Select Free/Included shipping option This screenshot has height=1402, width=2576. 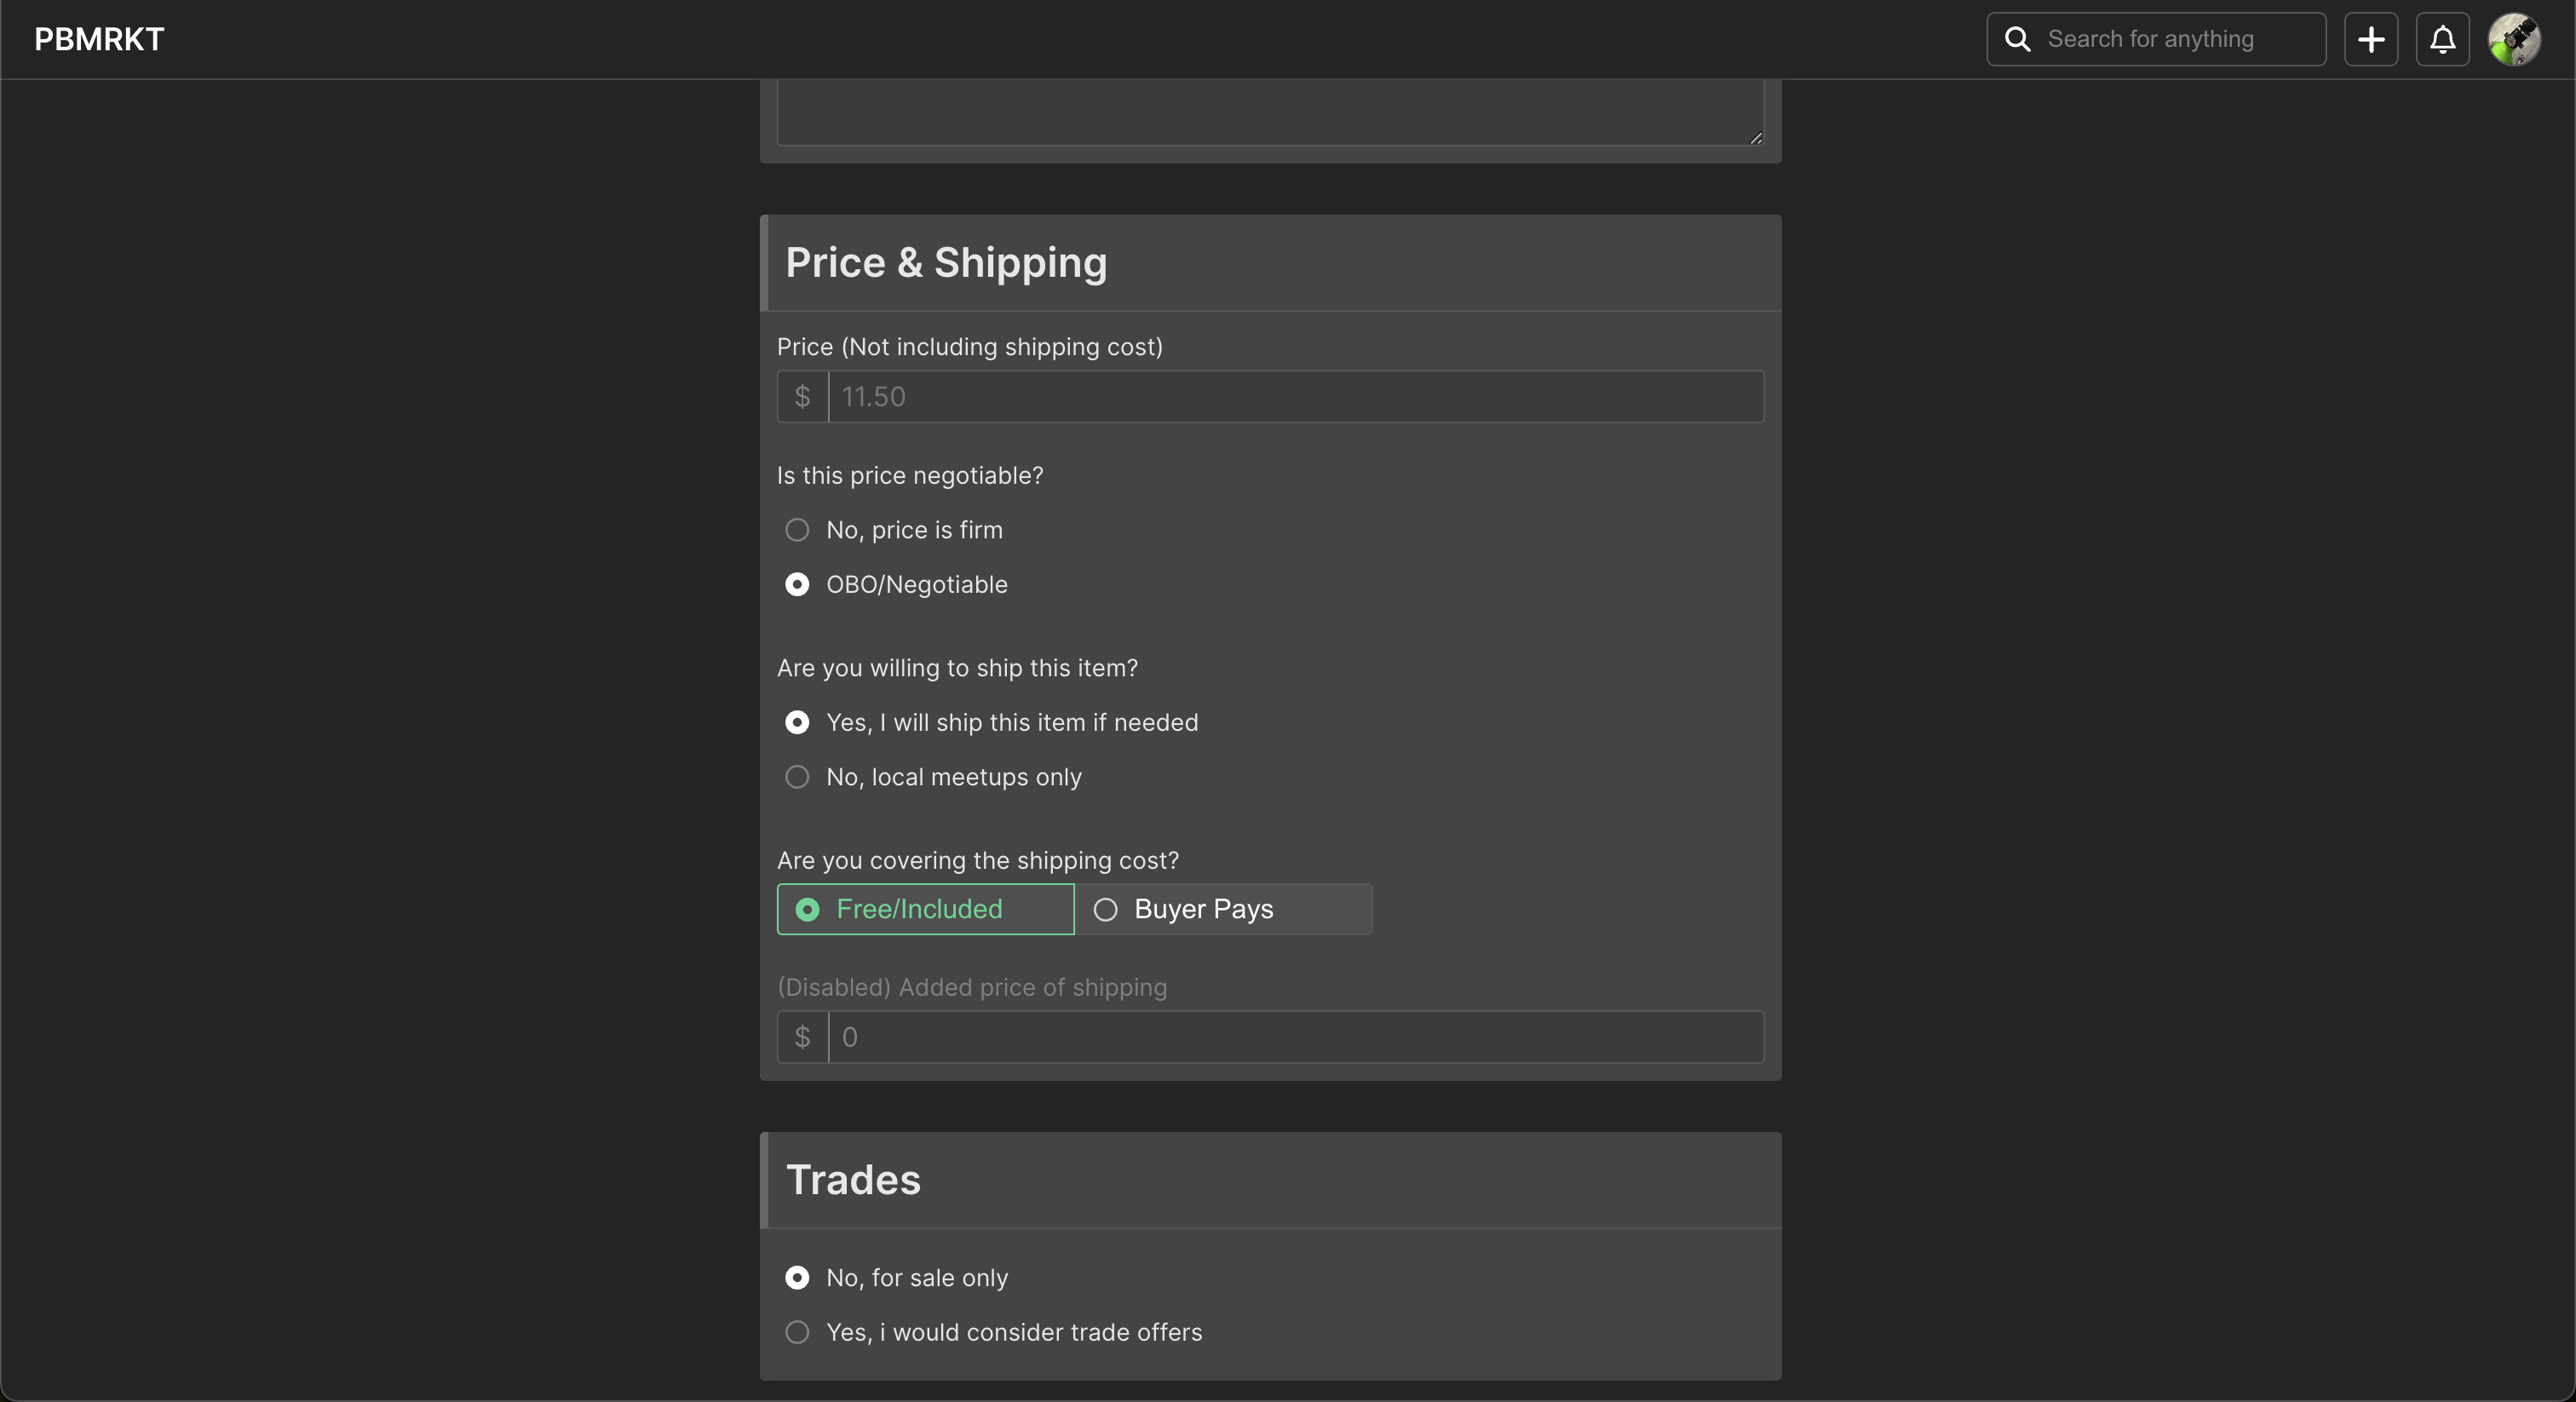point(926,909)
